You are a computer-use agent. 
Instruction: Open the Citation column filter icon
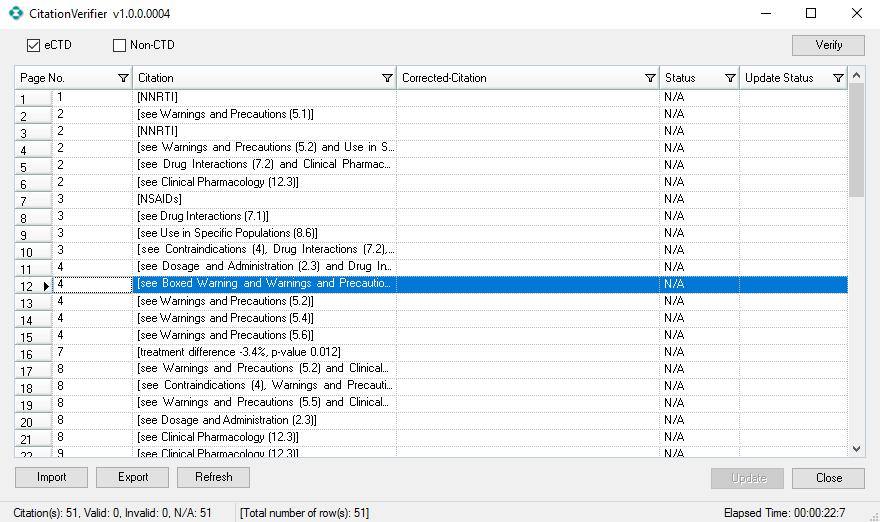coord(387,78)
